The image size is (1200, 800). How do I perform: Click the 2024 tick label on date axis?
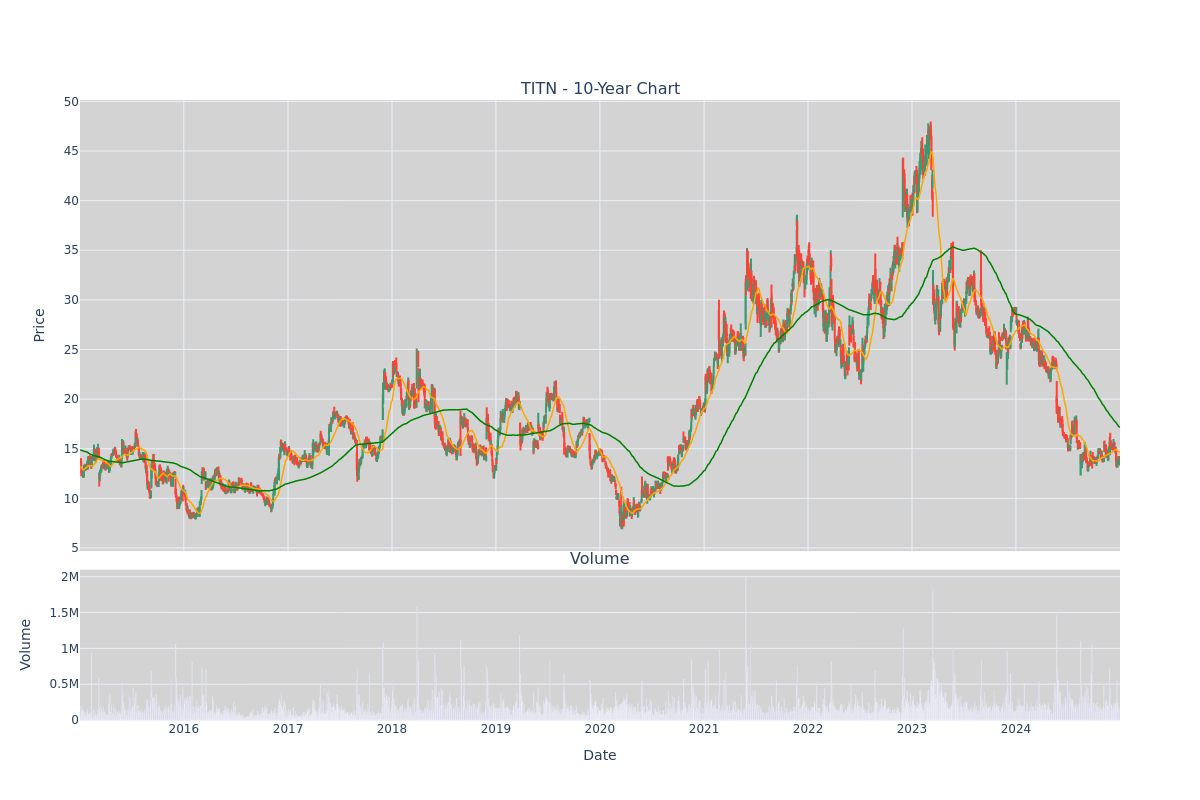(1016, 729)
